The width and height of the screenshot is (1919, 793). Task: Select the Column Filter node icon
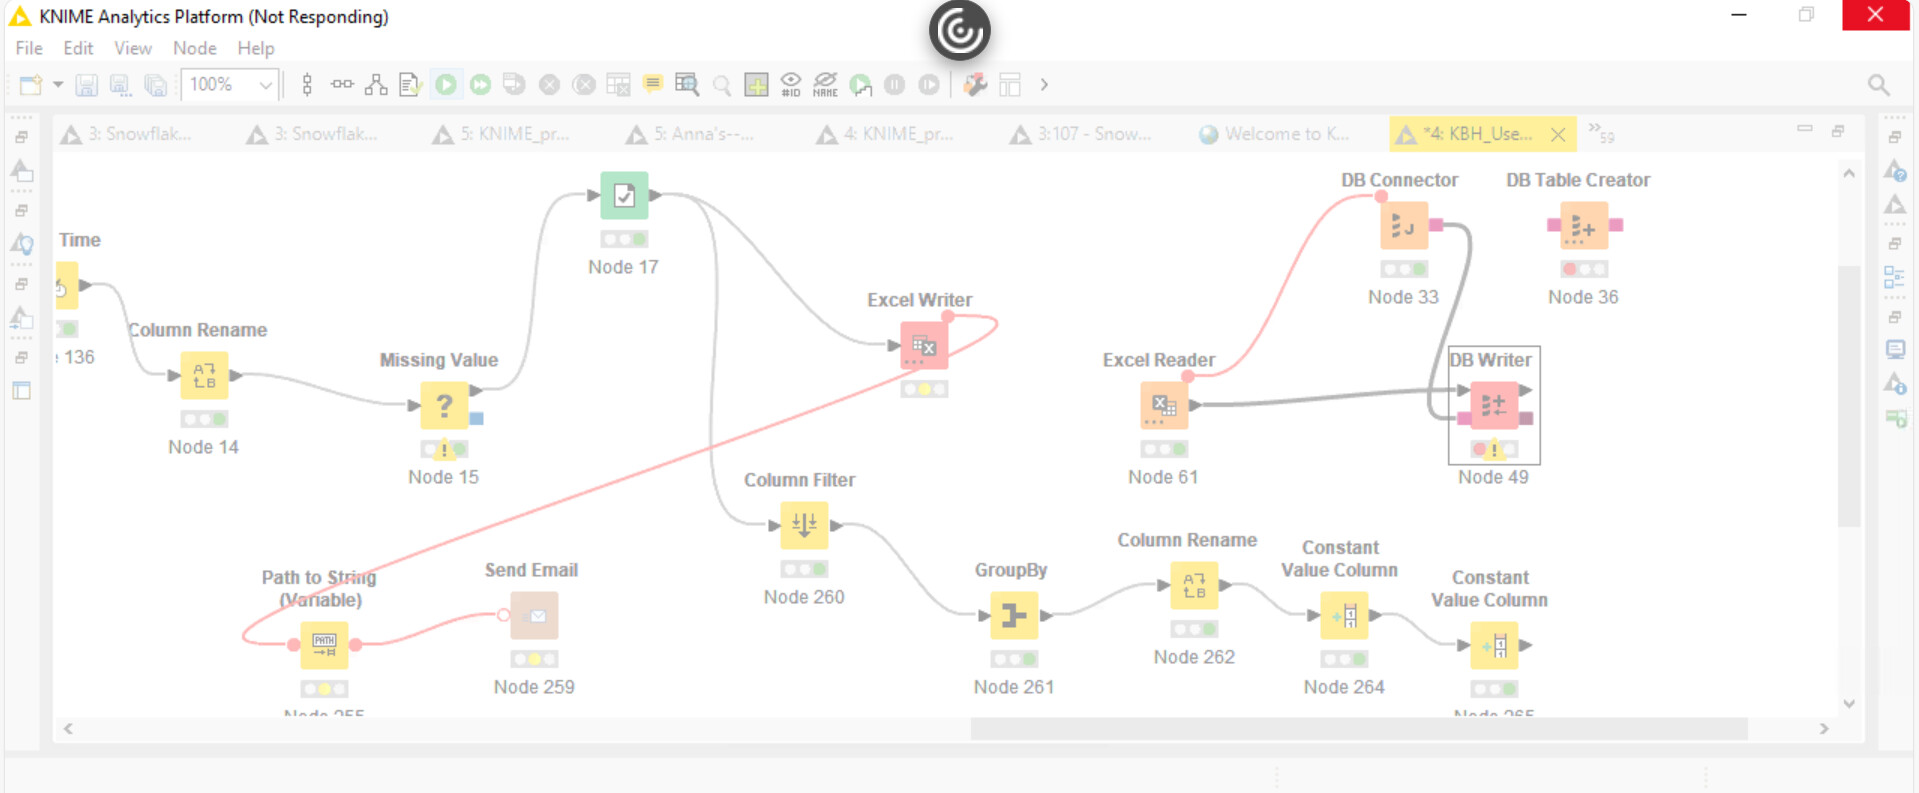point(804,526)
